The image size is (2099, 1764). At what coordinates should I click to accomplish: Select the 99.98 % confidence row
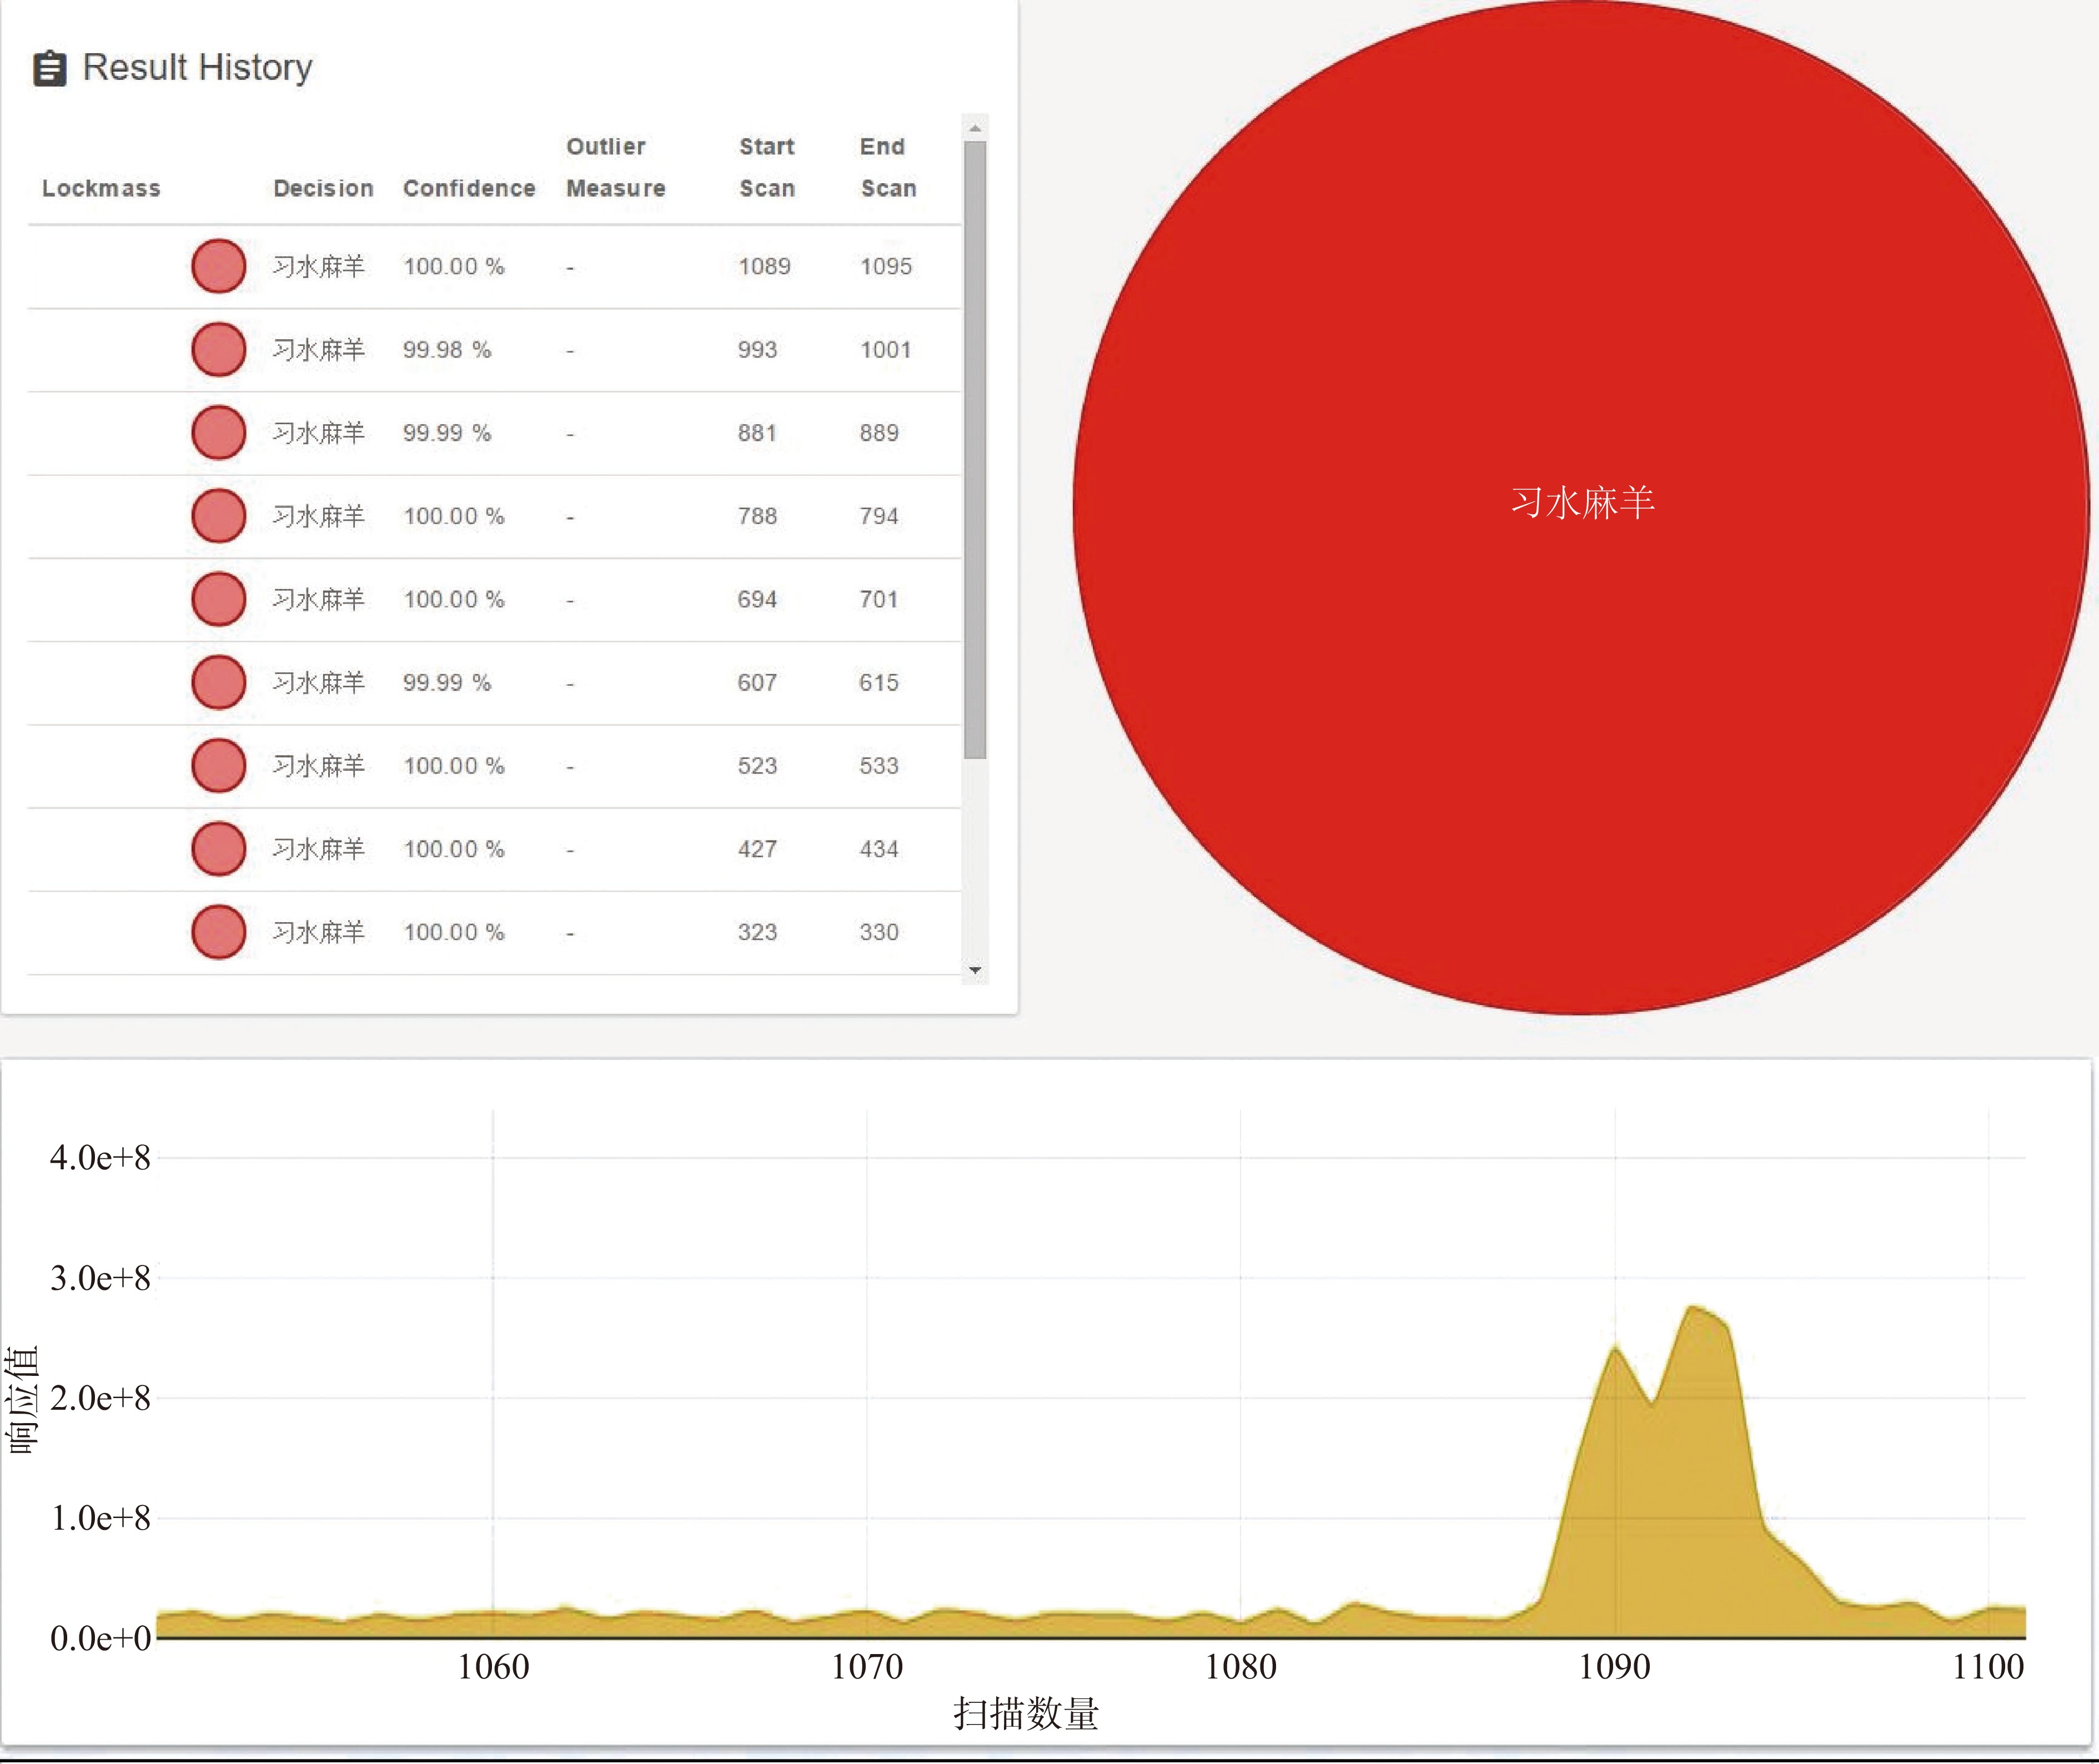pos(447,350)
